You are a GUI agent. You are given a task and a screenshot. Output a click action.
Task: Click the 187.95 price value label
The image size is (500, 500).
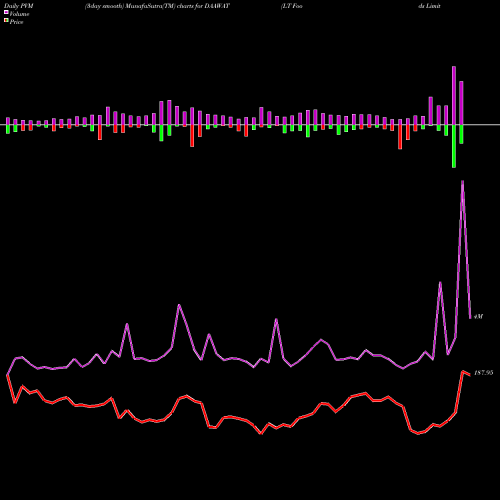483,373
